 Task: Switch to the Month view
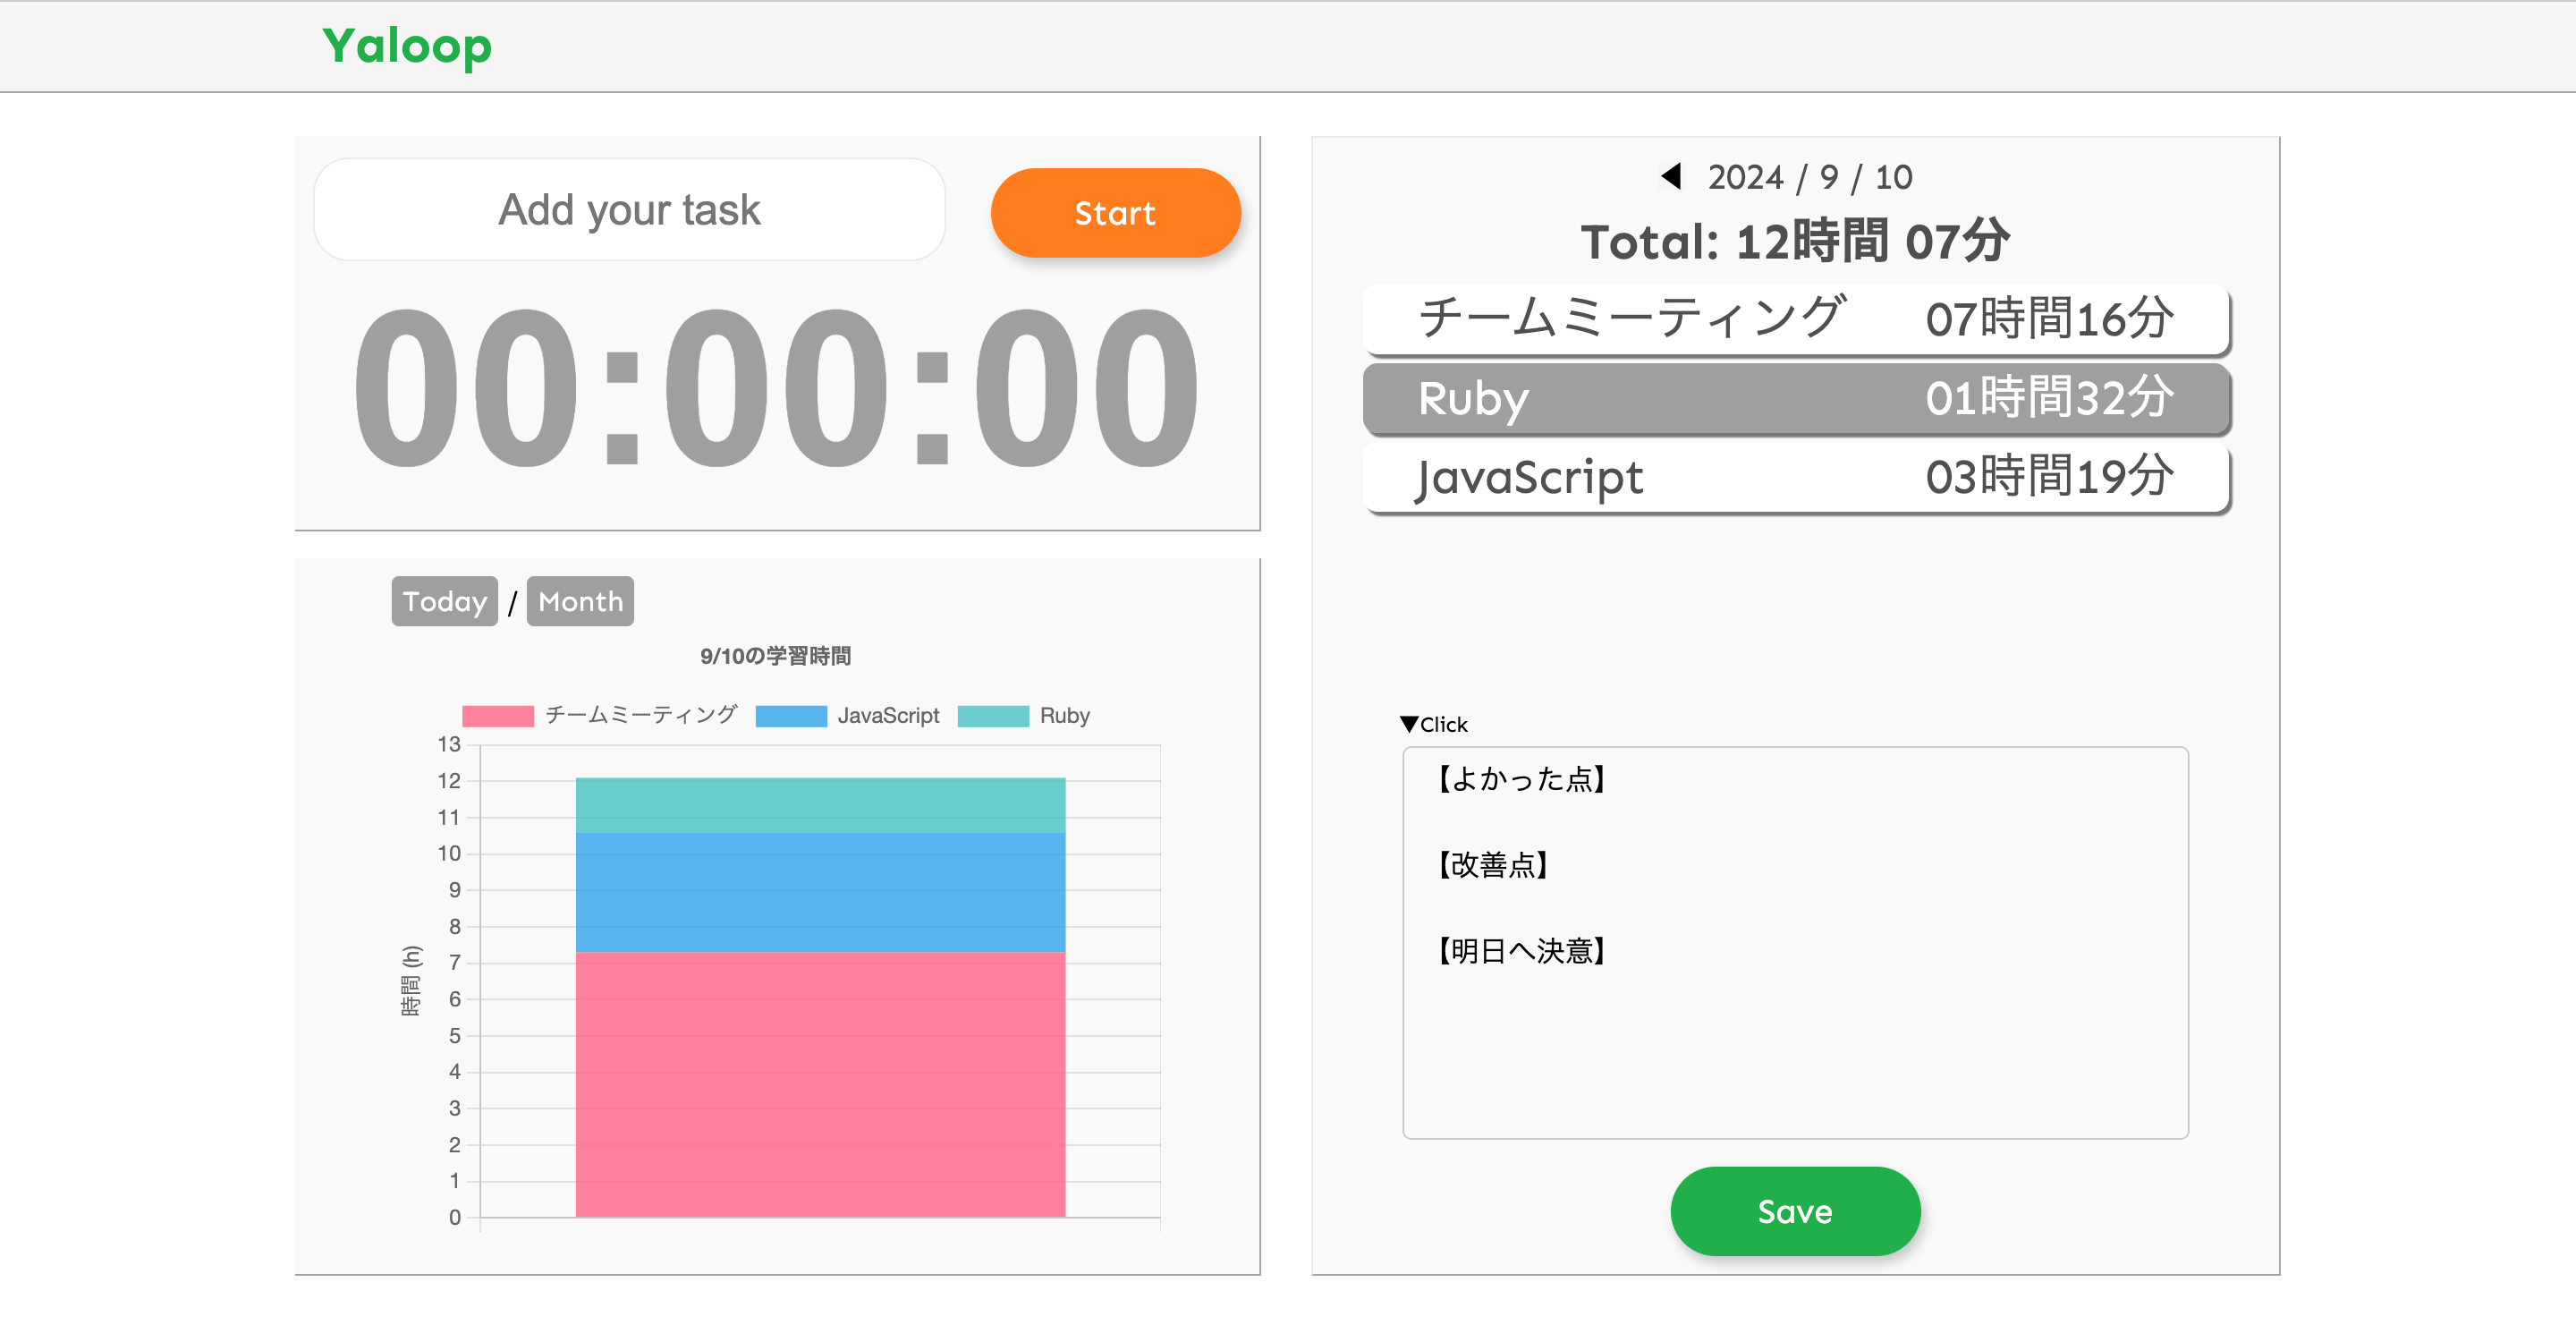tap(580, 601)
